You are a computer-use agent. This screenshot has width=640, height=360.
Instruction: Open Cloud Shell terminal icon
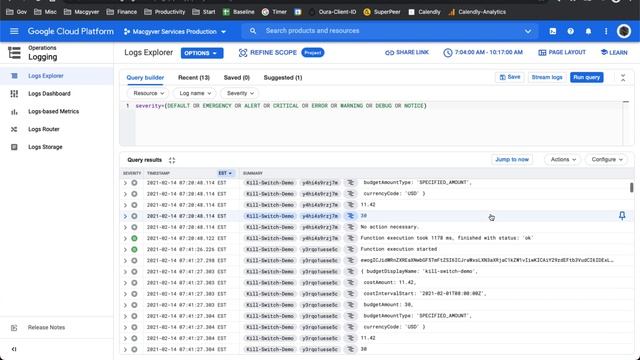click(553, 31)
